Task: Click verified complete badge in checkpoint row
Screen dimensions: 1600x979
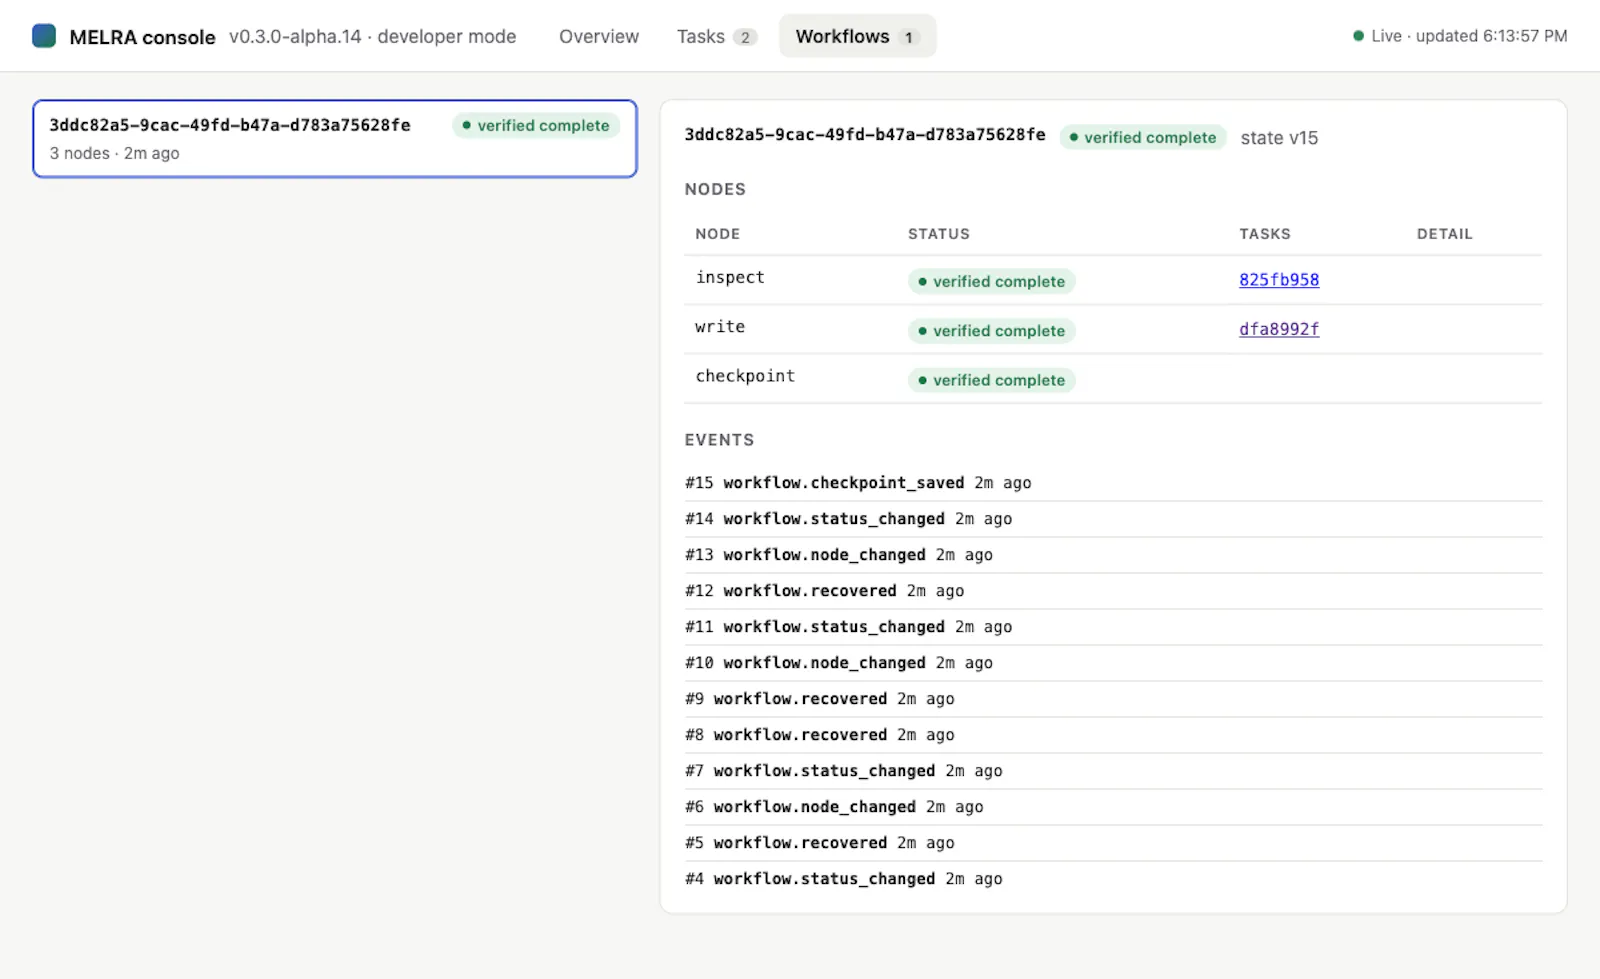Action: point(991,380)
